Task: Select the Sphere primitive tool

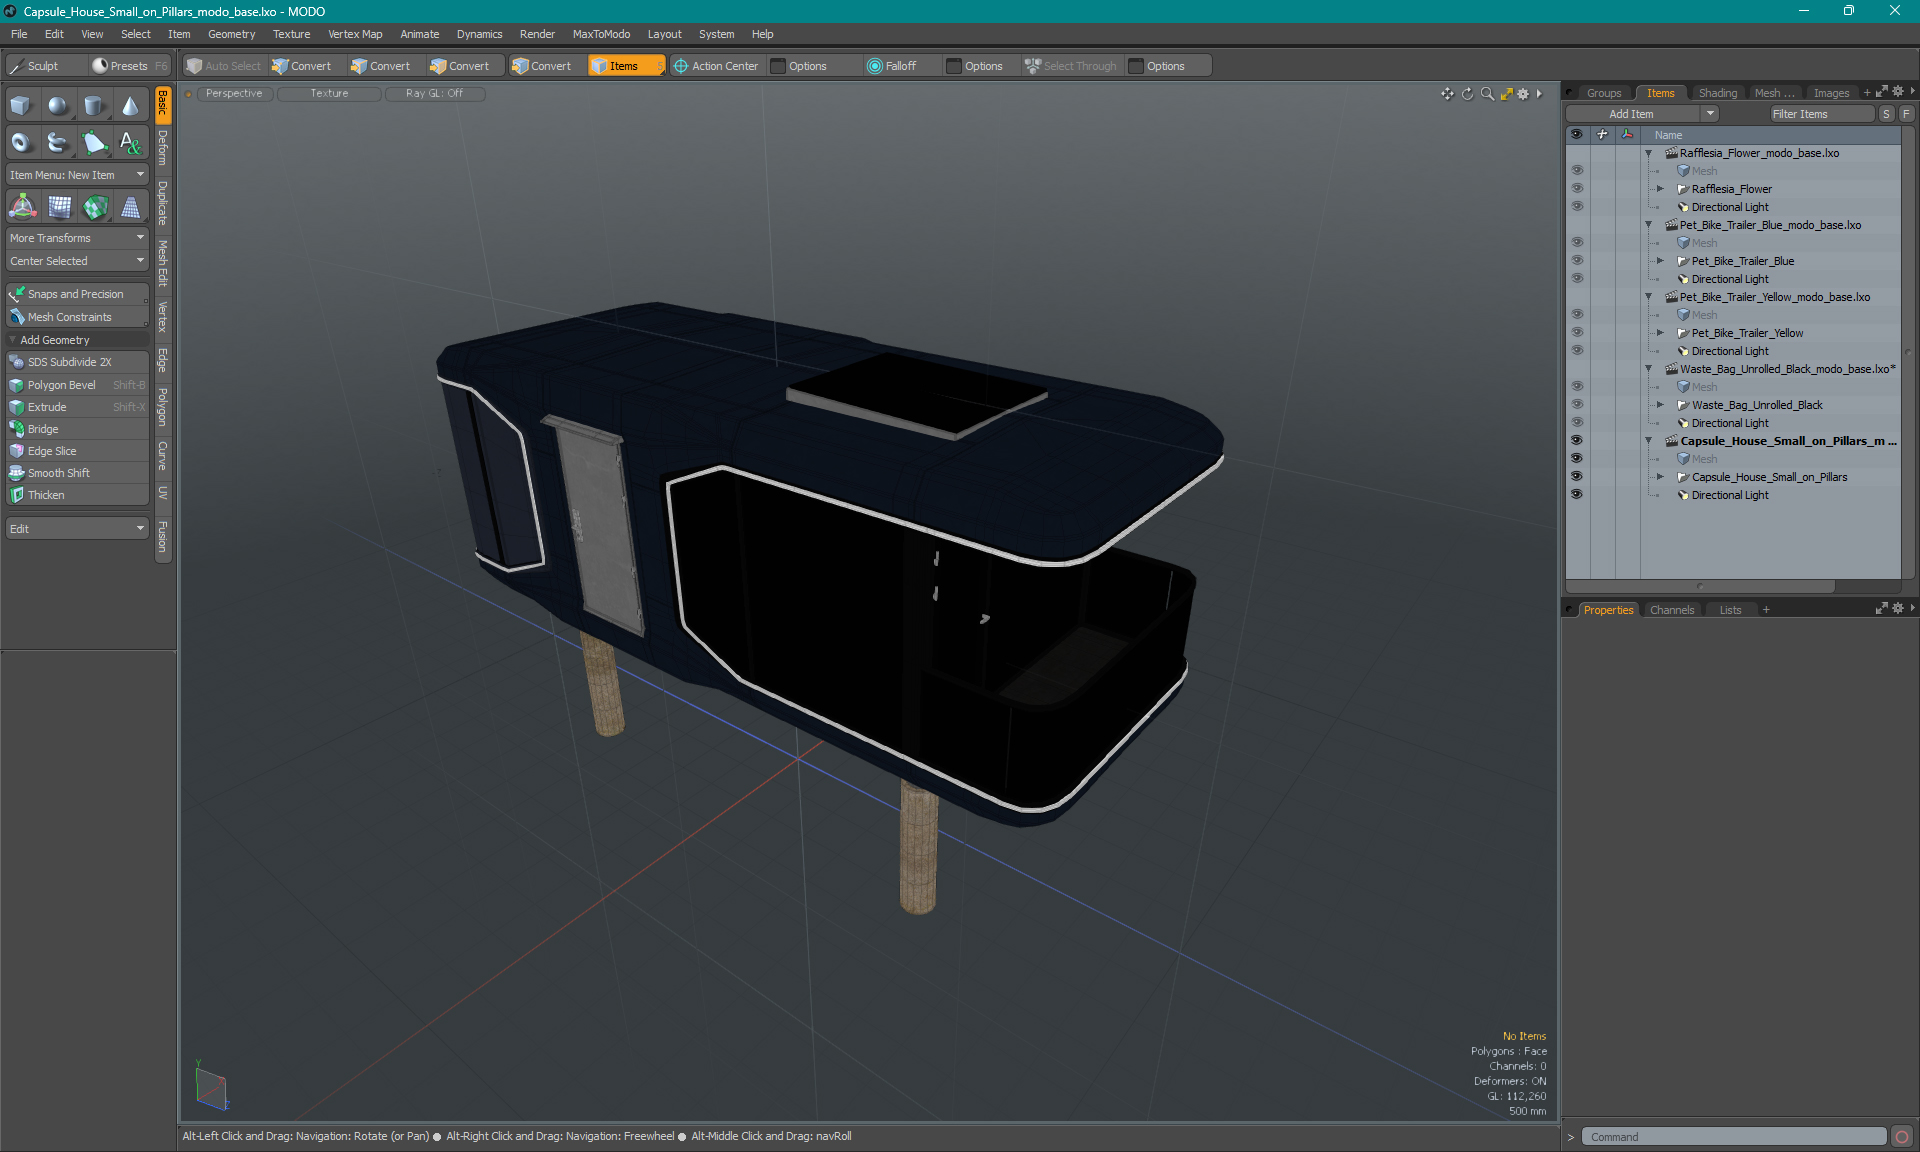Action: [58, 106]
